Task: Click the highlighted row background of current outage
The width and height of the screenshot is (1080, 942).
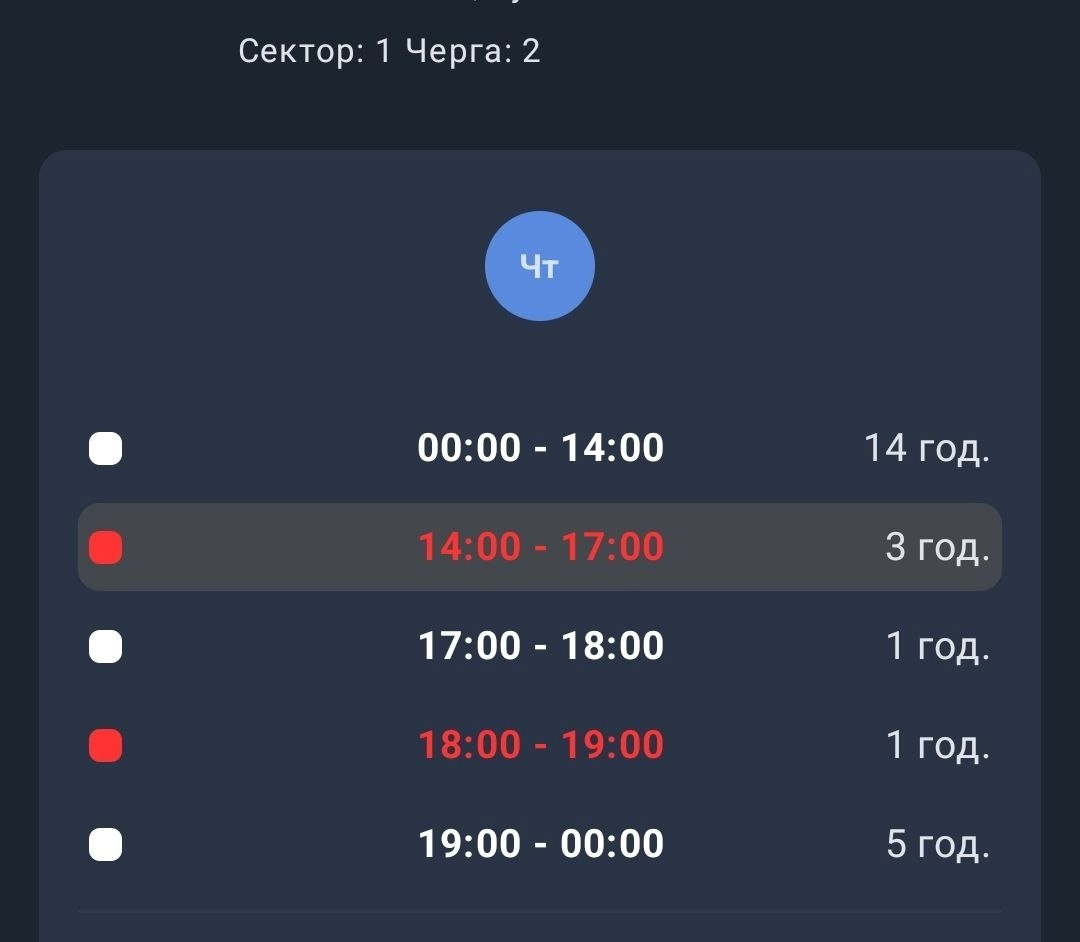Action: click(x=540, y=547)
